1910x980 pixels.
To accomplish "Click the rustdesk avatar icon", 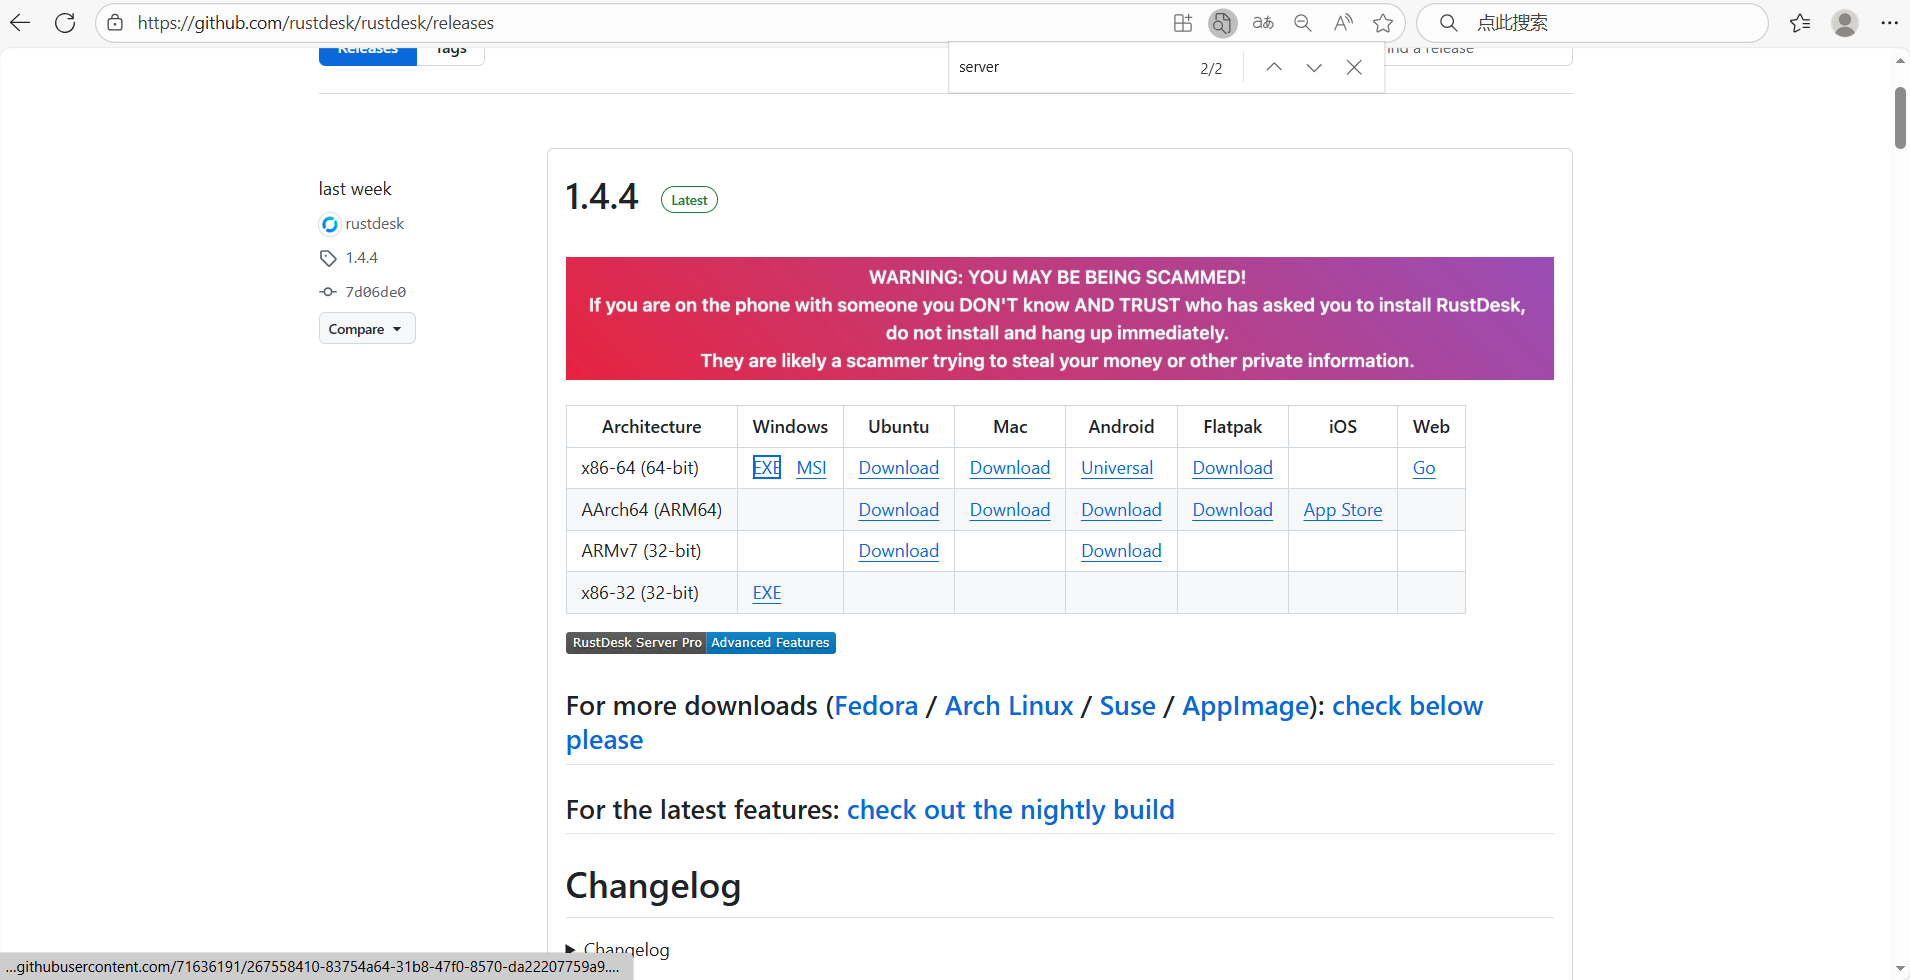I will point(329,224).
